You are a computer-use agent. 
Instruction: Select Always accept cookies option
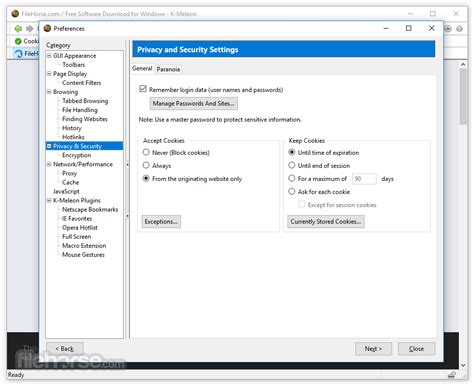[146, 165]
